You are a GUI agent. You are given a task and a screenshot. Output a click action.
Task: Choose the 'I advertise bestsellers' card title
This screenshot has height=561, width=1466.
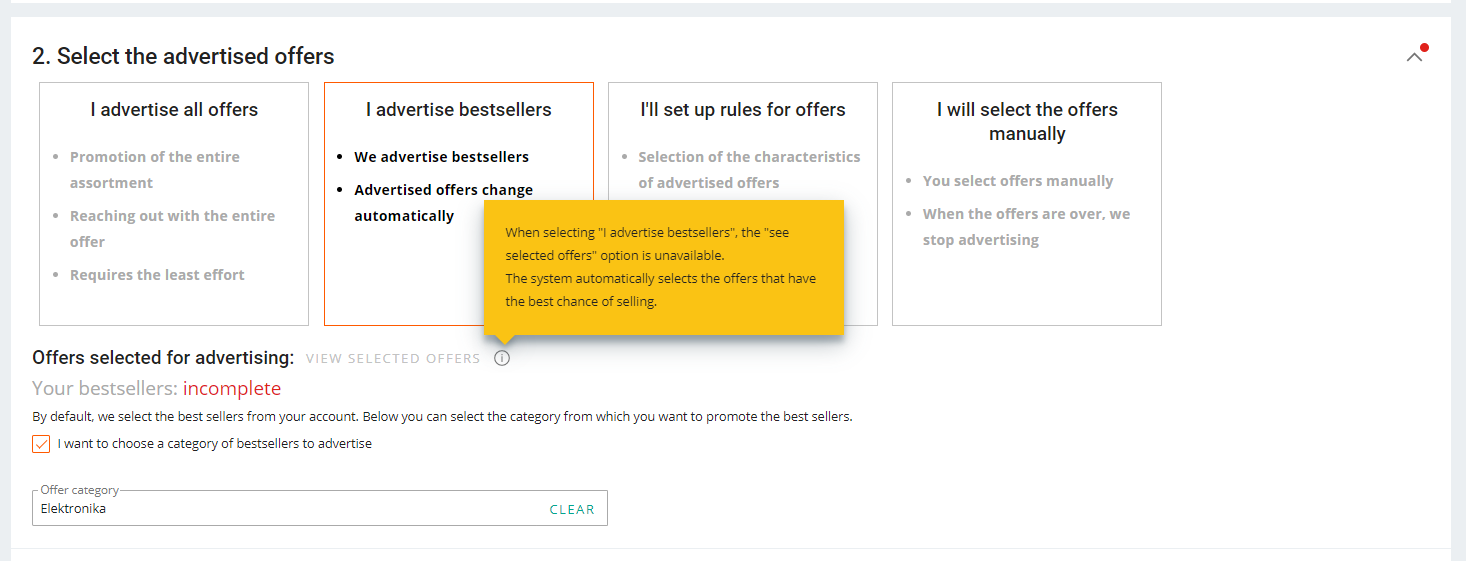point(459,110)
